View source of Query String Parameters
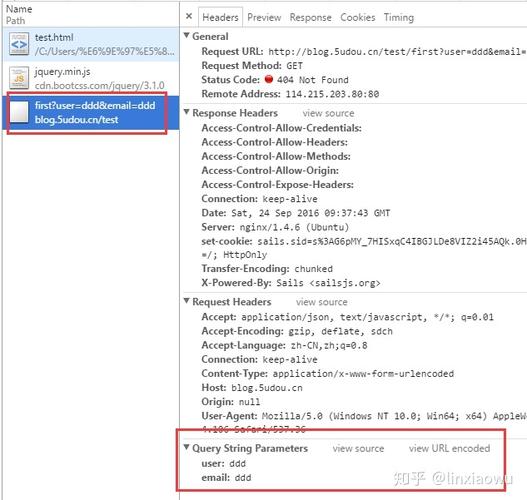The width and height of the screenshot is (527, 500). (x=358, y=449)
